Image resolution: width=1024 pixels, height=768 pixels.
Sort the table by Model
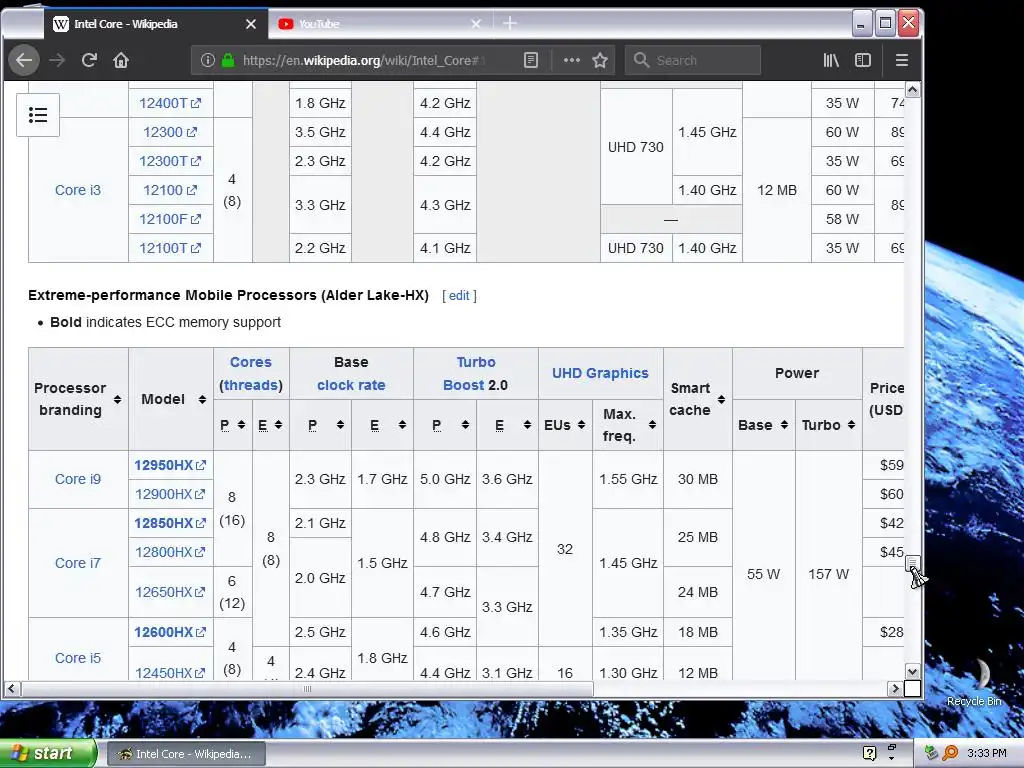[202, 399]
